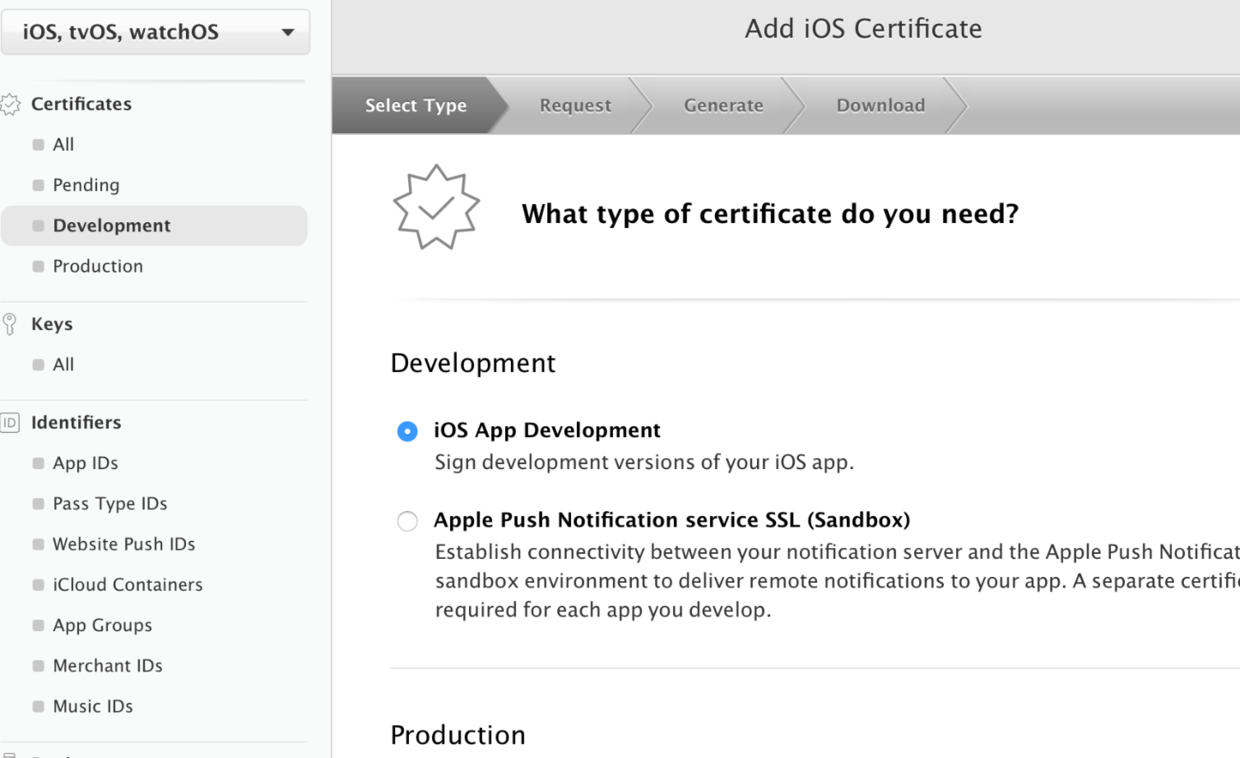Open Production certificates in sidebar

point(97,266)
